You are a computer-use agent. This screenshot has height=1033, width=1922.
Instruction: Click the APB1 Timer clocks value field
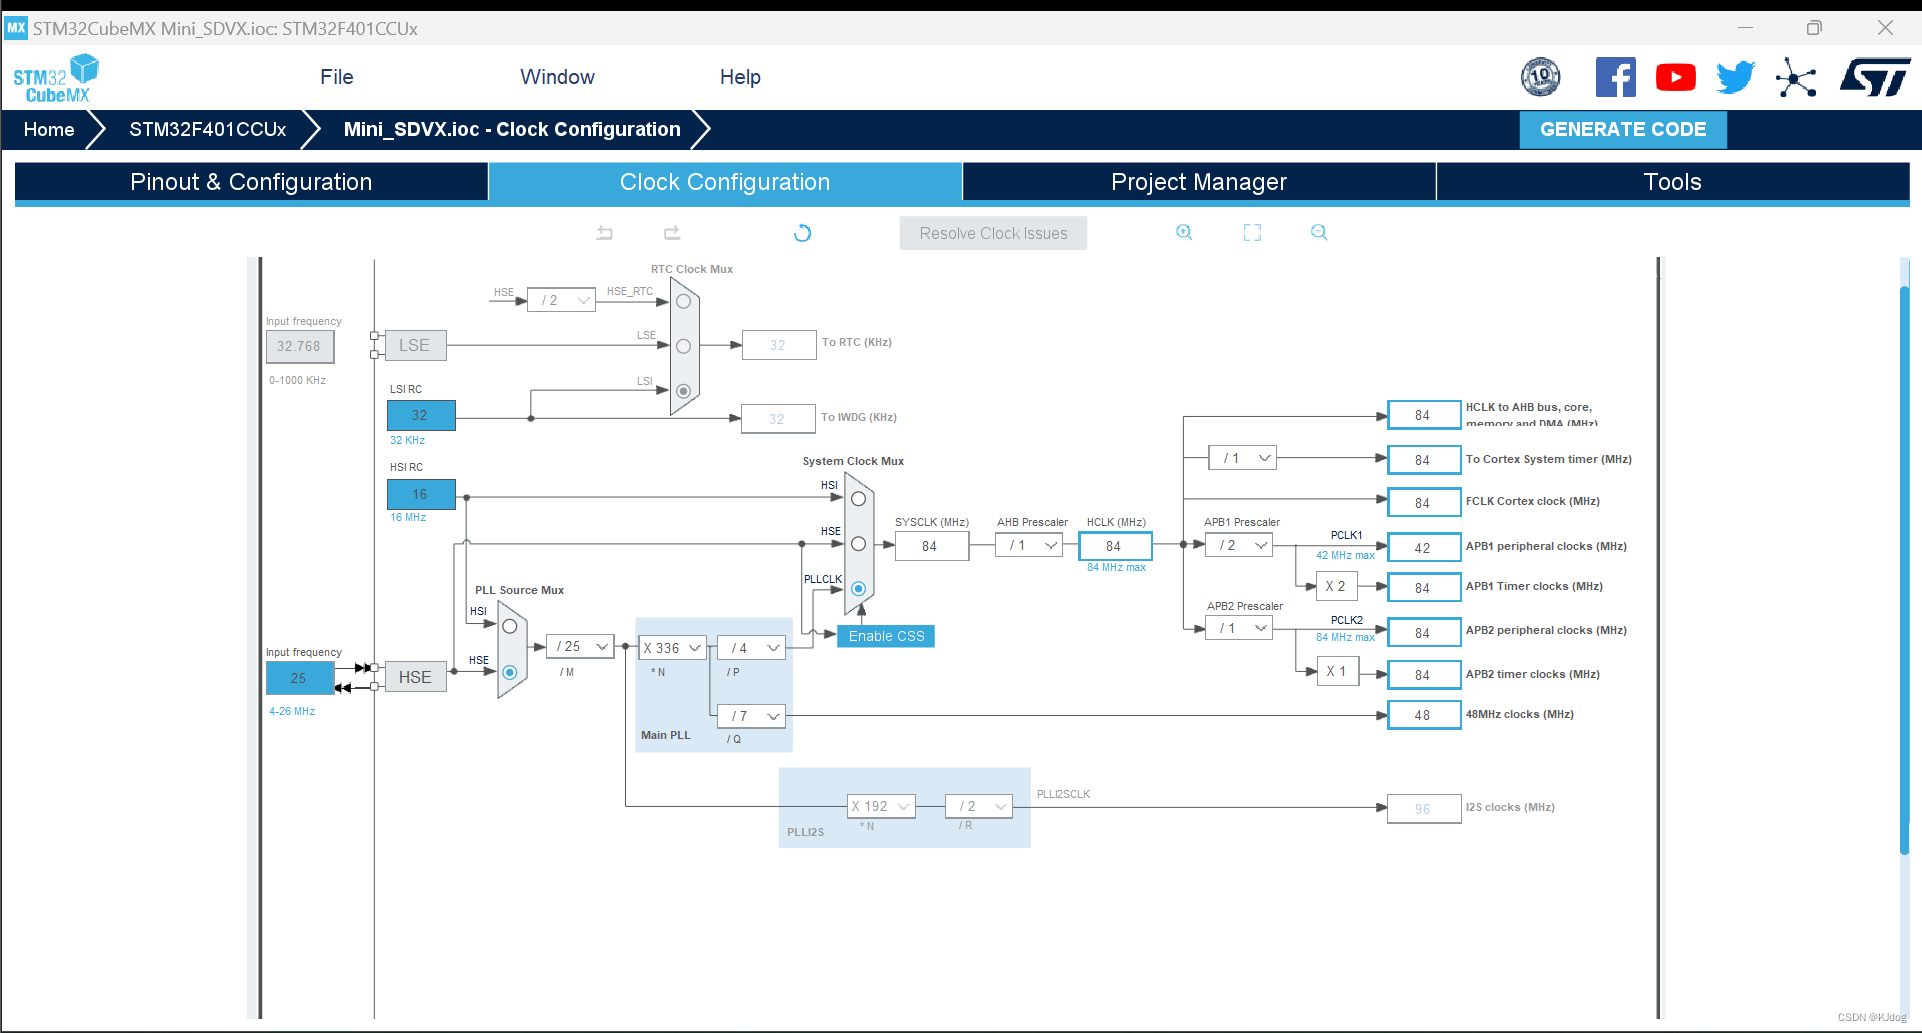(x=1423, y=588)
